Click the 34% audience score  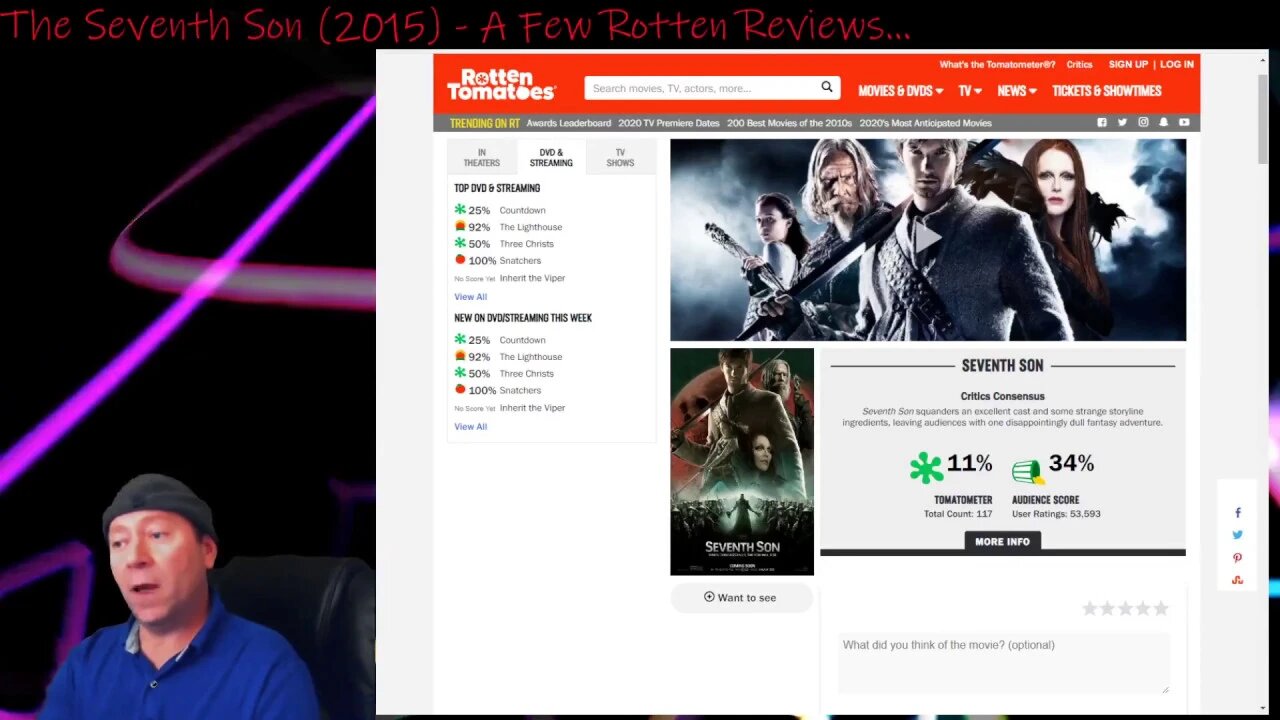click(1071, 463)
